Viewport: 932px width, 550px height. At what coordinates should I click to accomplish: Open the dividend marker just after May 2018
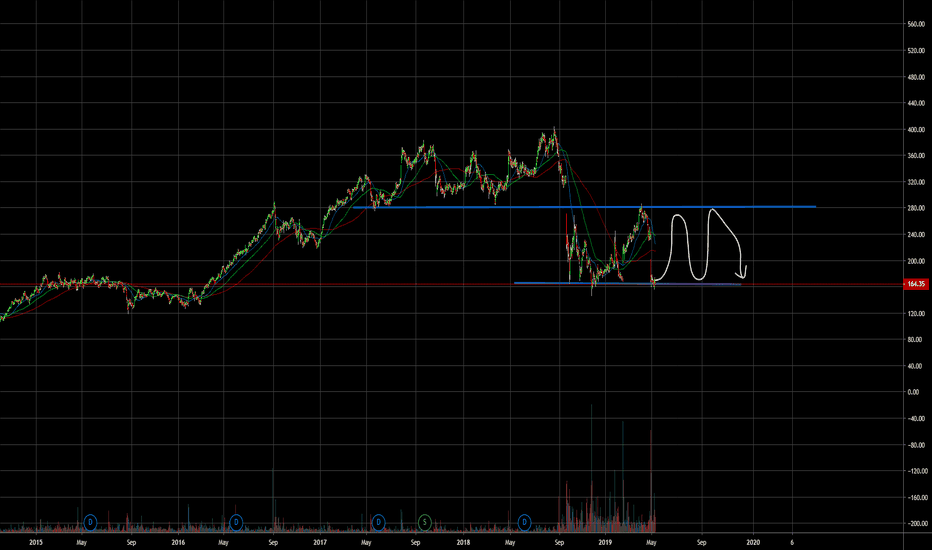click(x=524, y=523)
